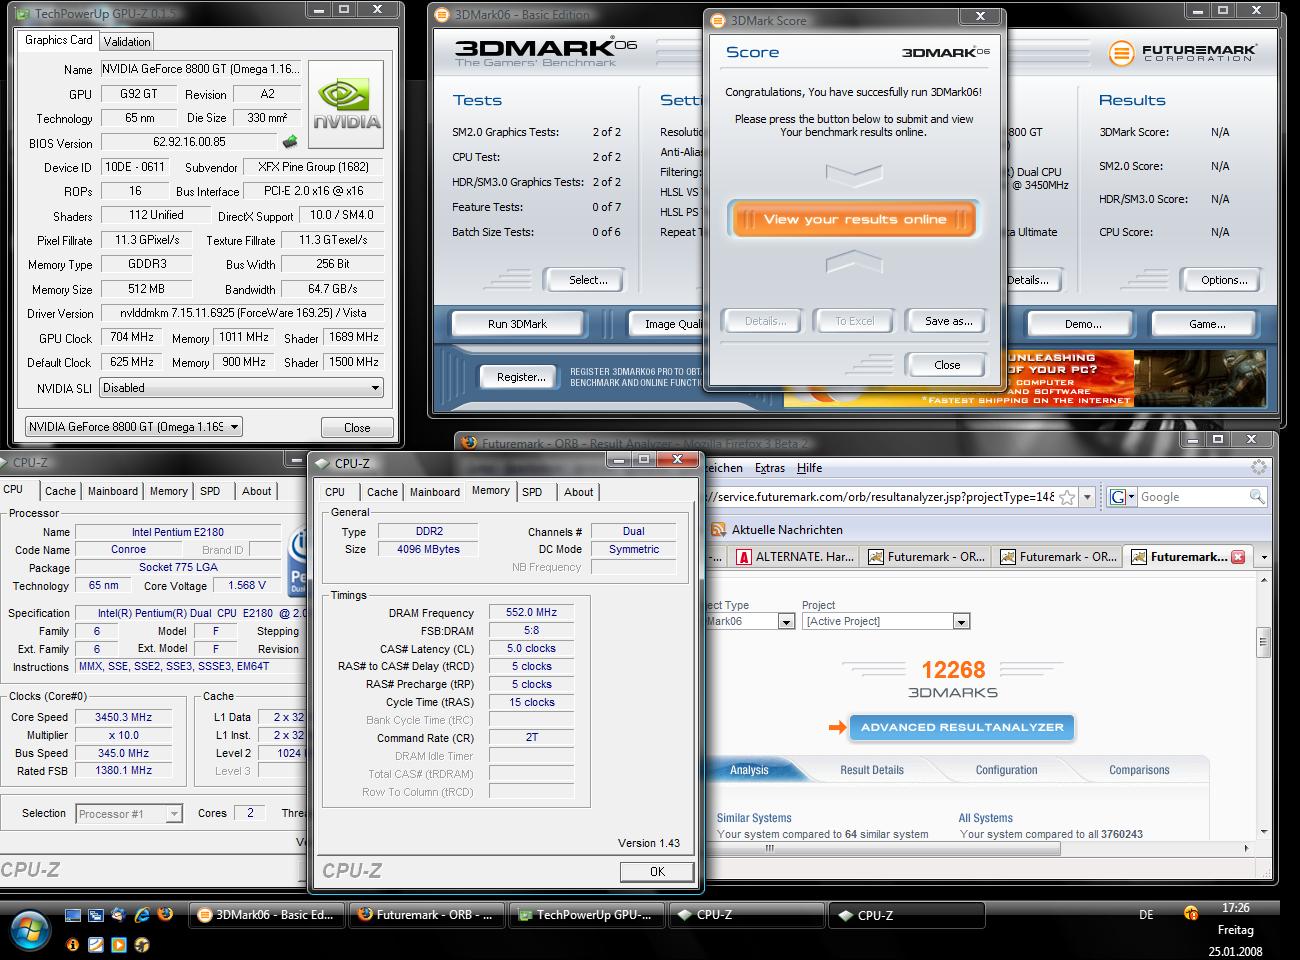
Task: Click the Google search input field
Action: click(x=1193, y=497)
